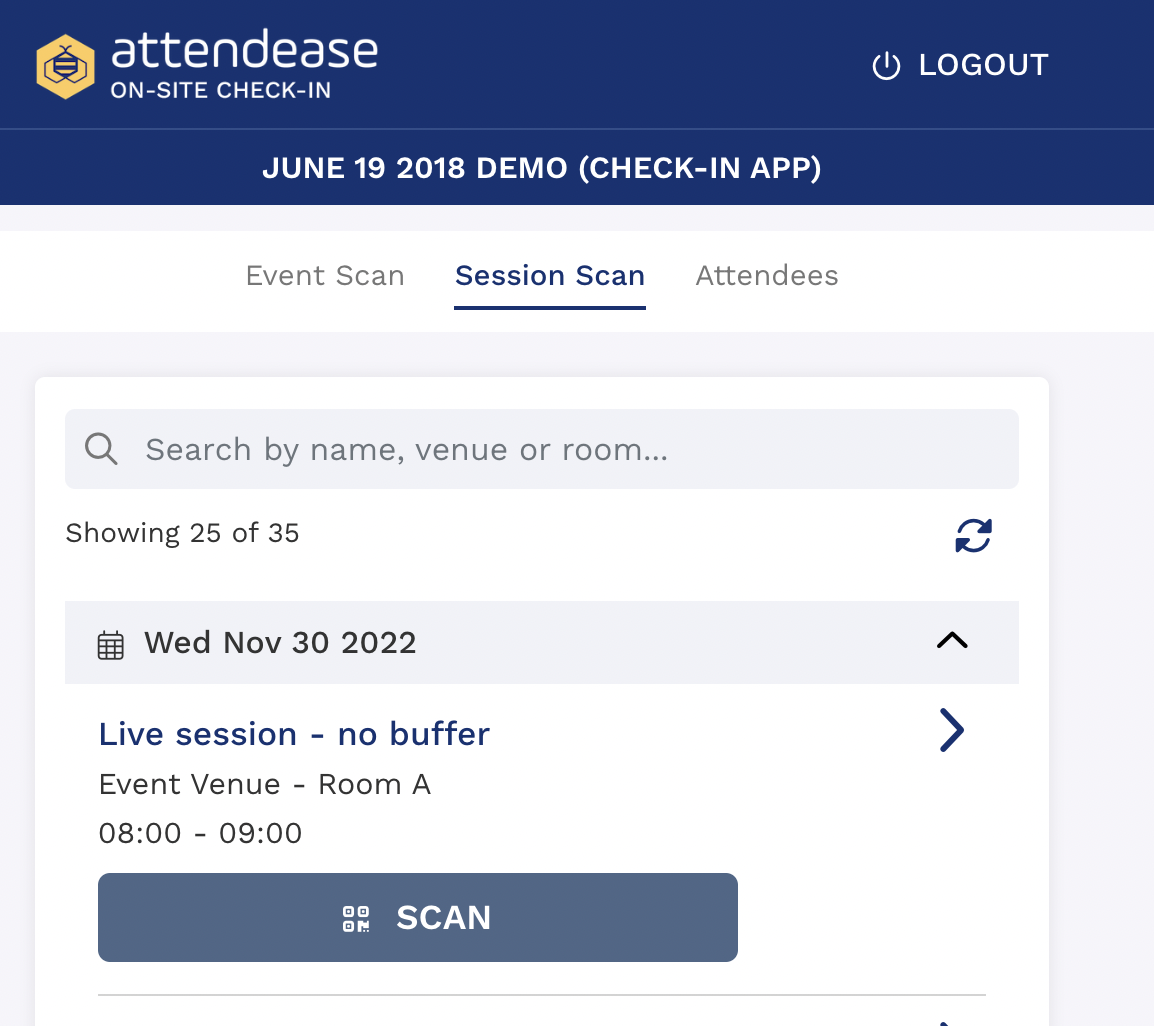Viewport: 1154px width, 1026px height.
Task: Open the Attendees tab
Action: click(767, 275)
